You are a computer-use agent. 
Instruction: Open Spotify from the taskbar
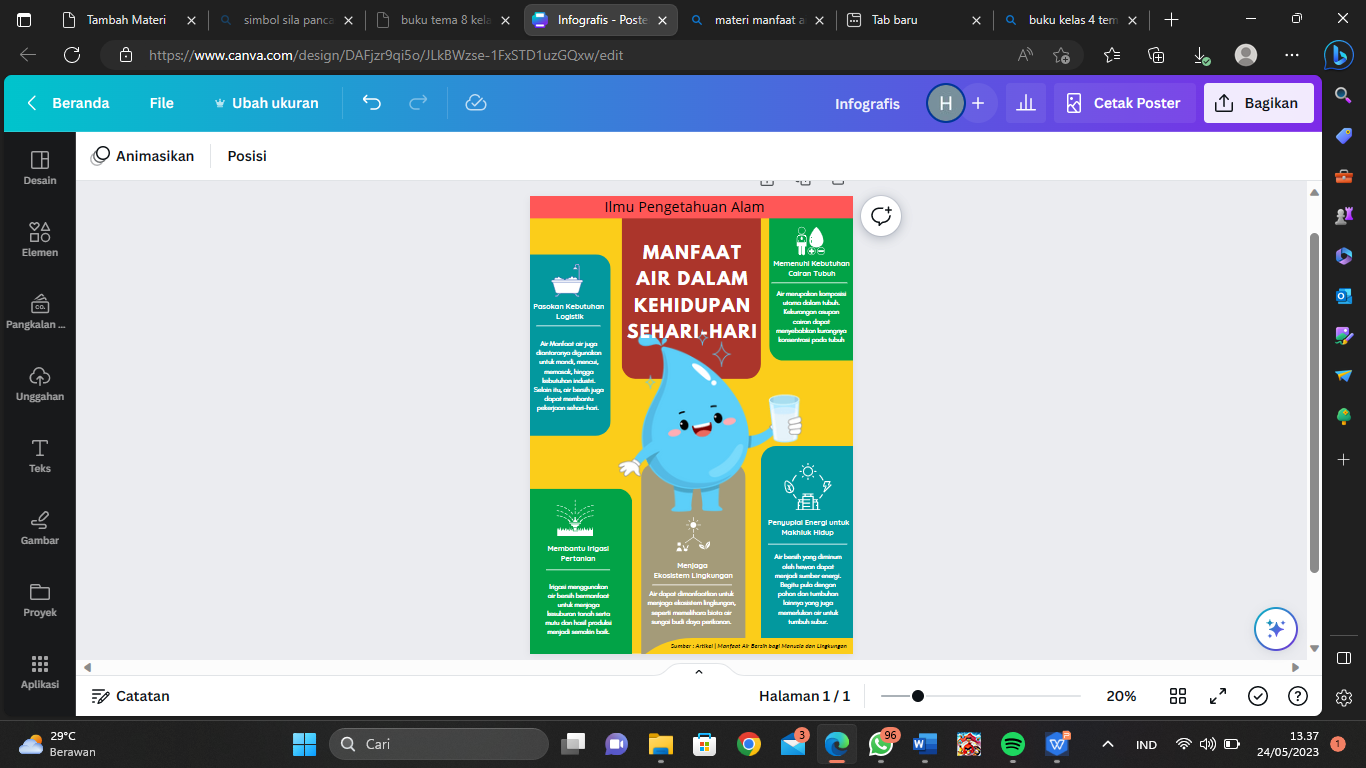(x=1013, y=744)
